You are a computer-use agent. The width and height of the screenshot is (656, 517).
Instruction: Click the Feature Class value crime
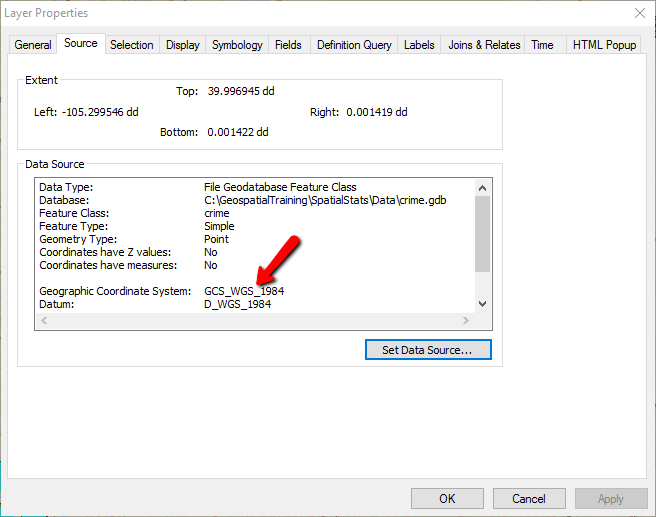click(x=216, y=213)
